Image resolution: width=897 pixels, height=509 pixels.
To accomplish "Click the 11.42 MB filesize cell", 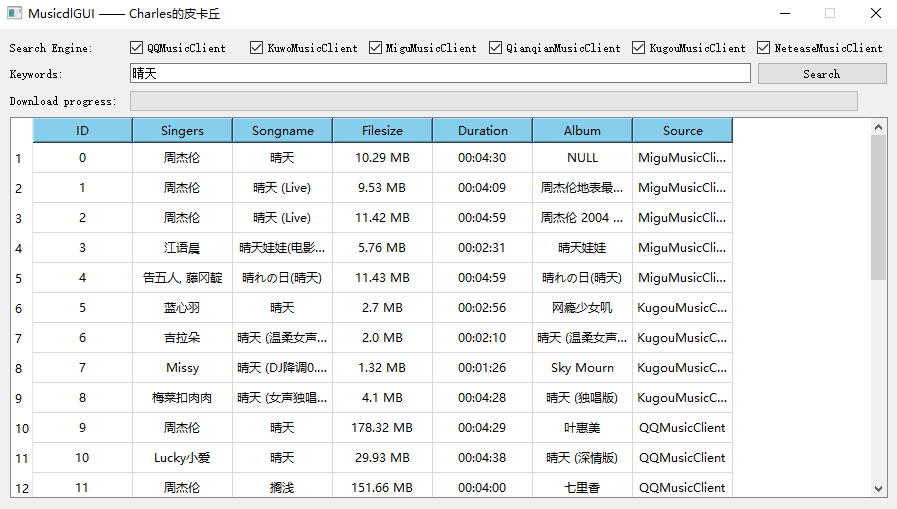I will 382,218.
